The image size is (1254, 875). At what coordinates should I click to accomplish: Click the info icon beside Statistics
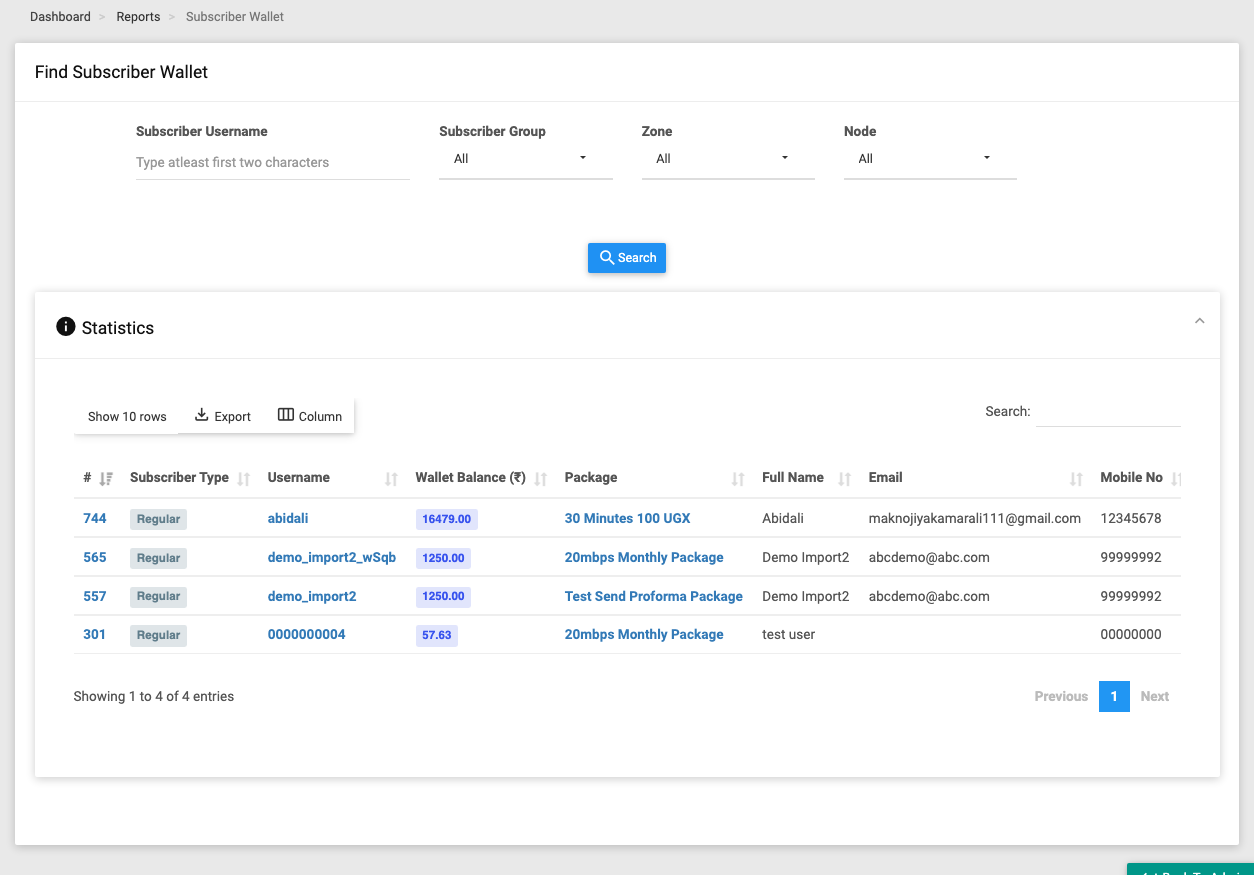pyautogui.click(x=66, y=327)
